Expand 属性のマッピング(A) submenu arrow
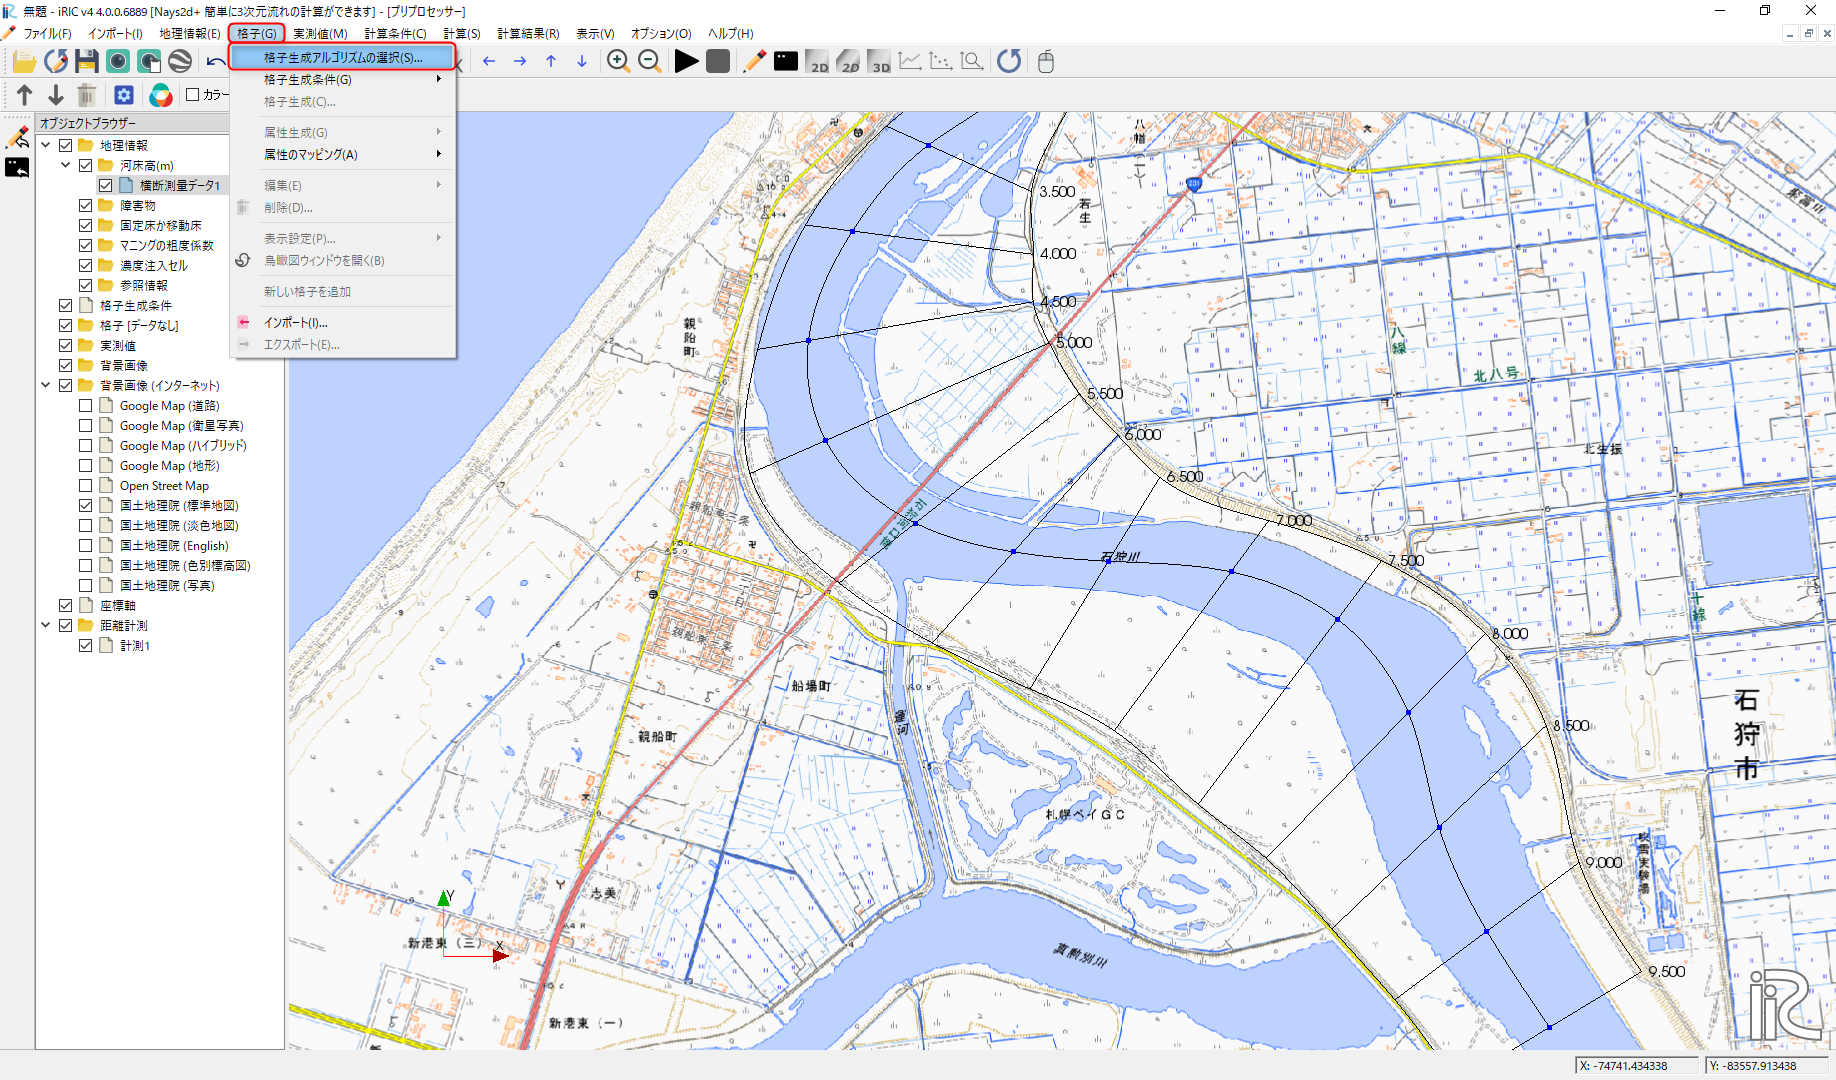 coord(439,154)
